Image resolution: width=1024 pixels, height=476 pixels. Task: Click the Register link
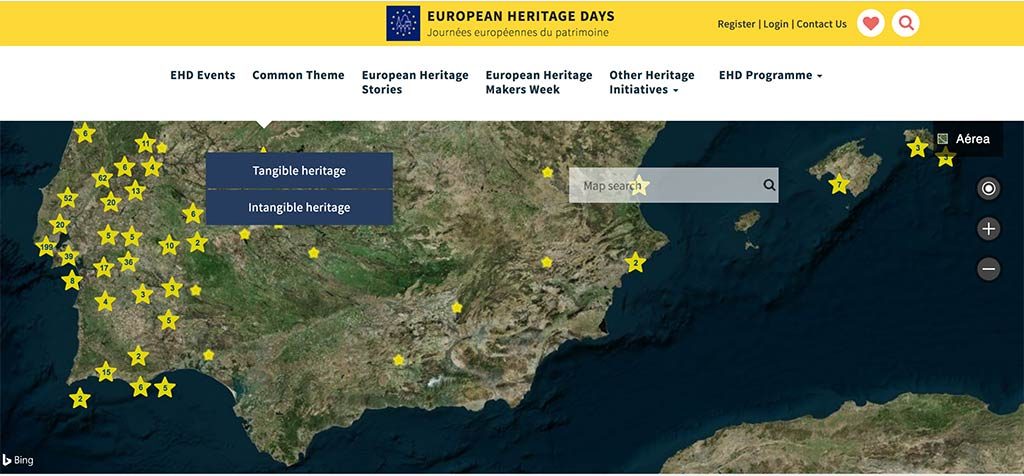click(736, 24)
